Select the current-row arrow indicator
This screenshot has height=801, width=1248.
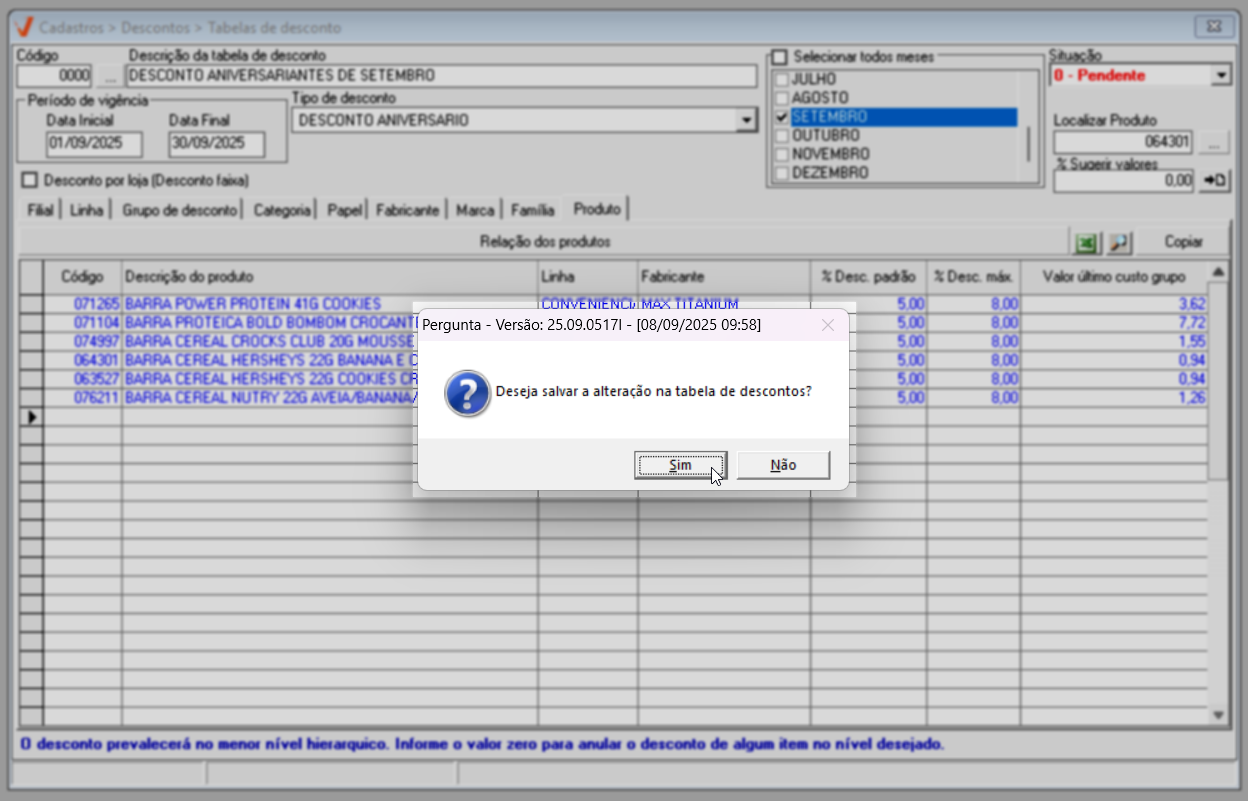click(32, 417)
